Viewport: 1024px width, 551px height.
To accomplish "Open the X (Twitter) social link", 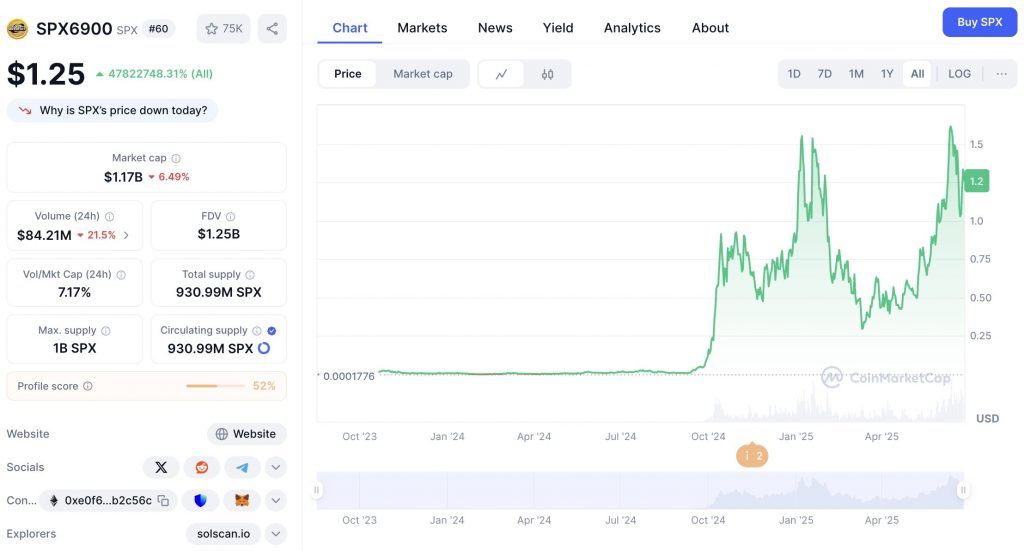I will tap(161, 467).
